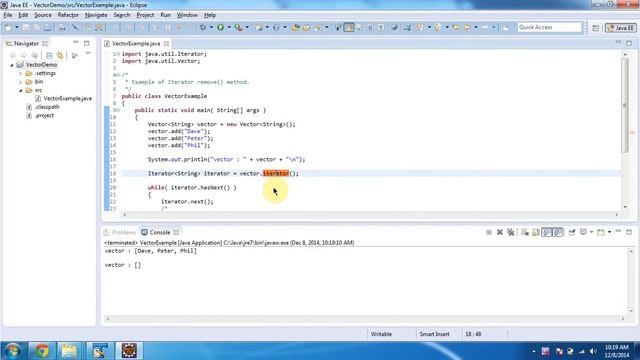
Task: Collapse the VectorDemo project node
Action: click(x=12, y=65)
